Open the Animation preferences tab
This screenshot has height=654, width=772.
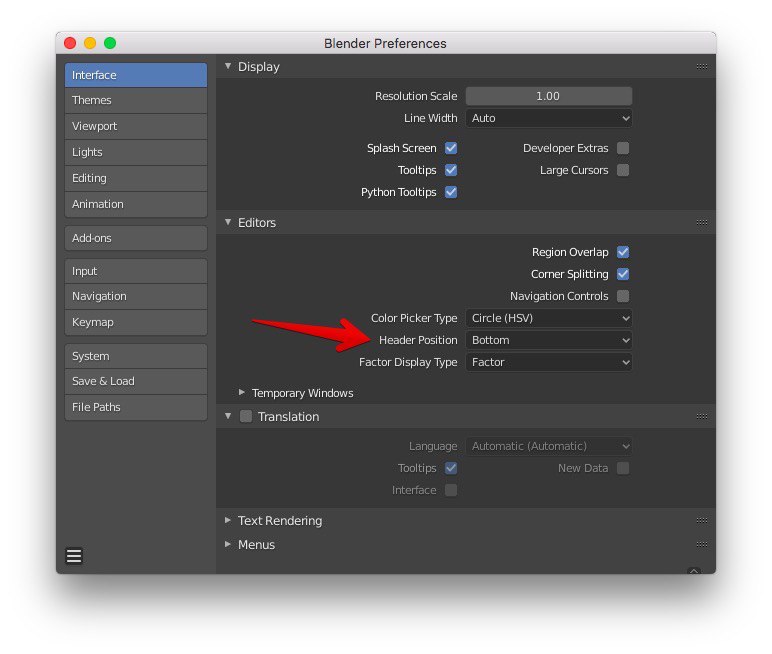pyautogui.click(x=136, y=204)
